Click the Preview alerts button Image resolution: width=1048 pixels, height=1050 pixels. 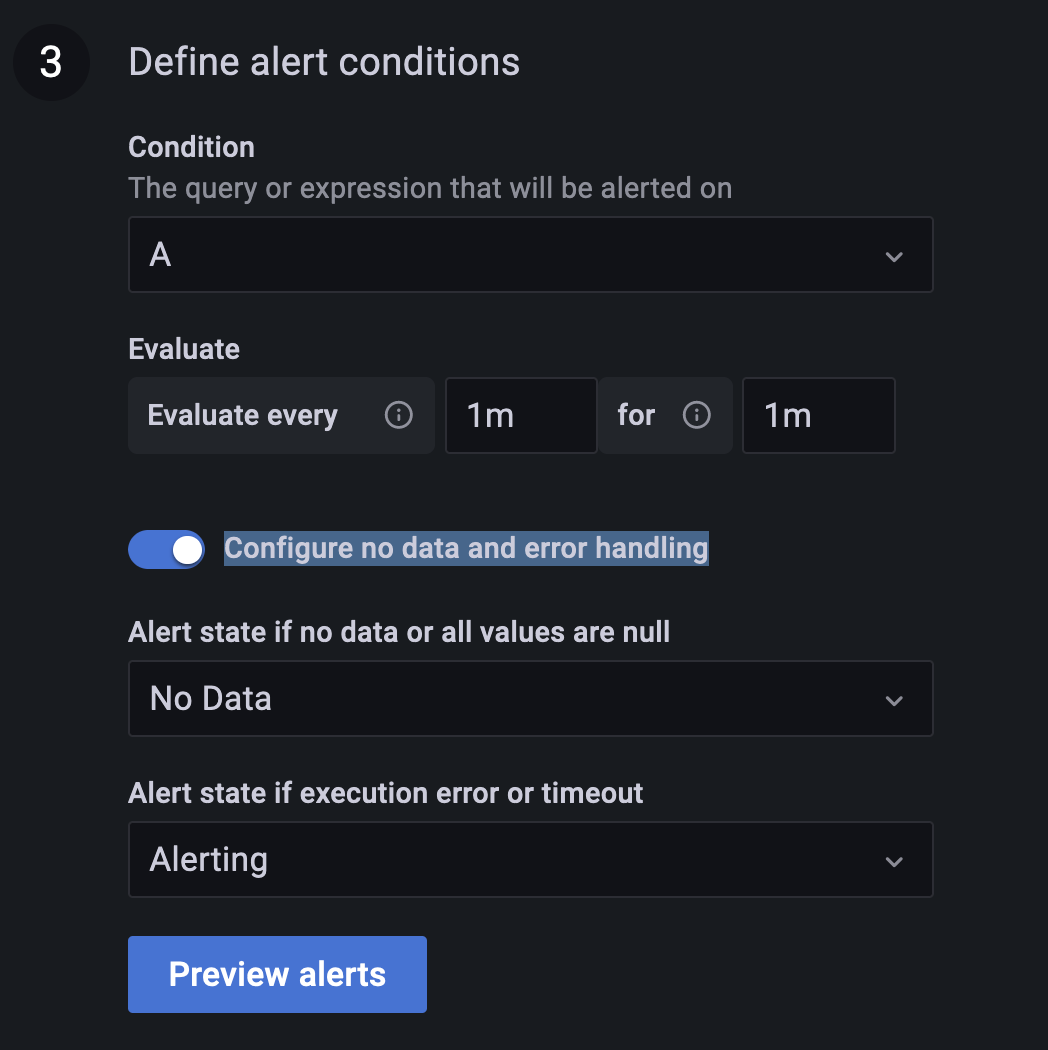(277, 973)
